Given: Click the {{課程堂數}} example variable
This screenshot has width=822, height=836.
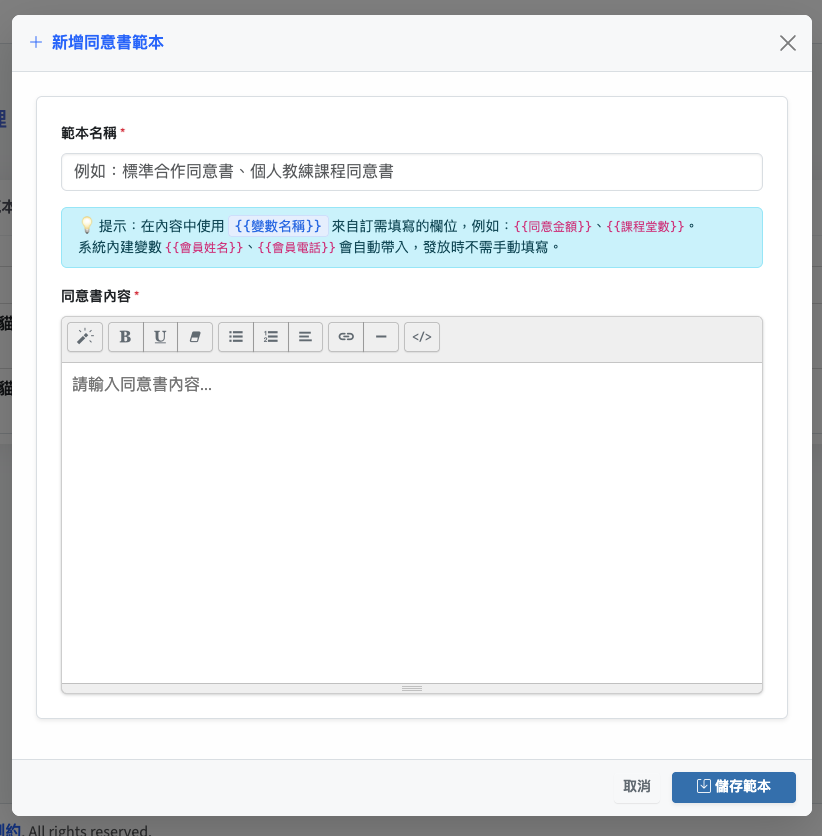Looking at the screenshot, I should point(645,227).
